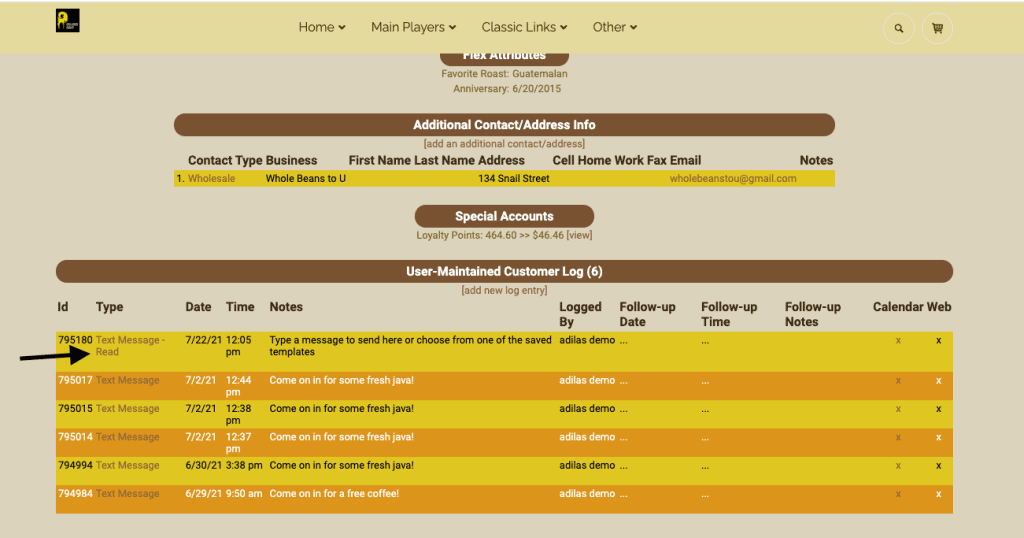Click log Id 794994
The image size is (1024, 538).
pos(75,466)
